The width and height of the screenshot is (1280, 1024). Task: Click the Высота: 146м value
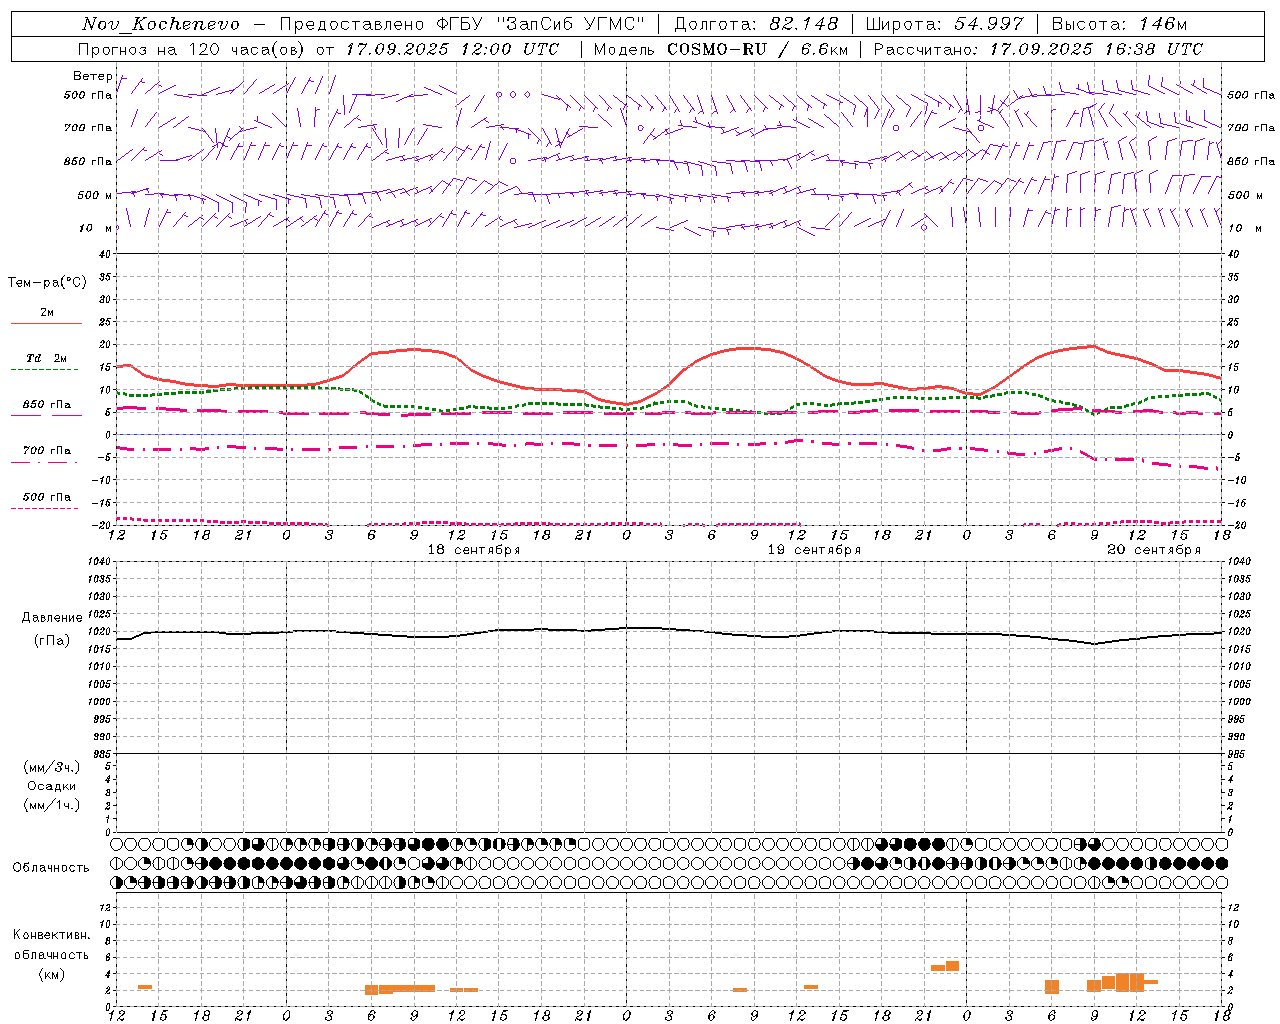click(1119, 24)
